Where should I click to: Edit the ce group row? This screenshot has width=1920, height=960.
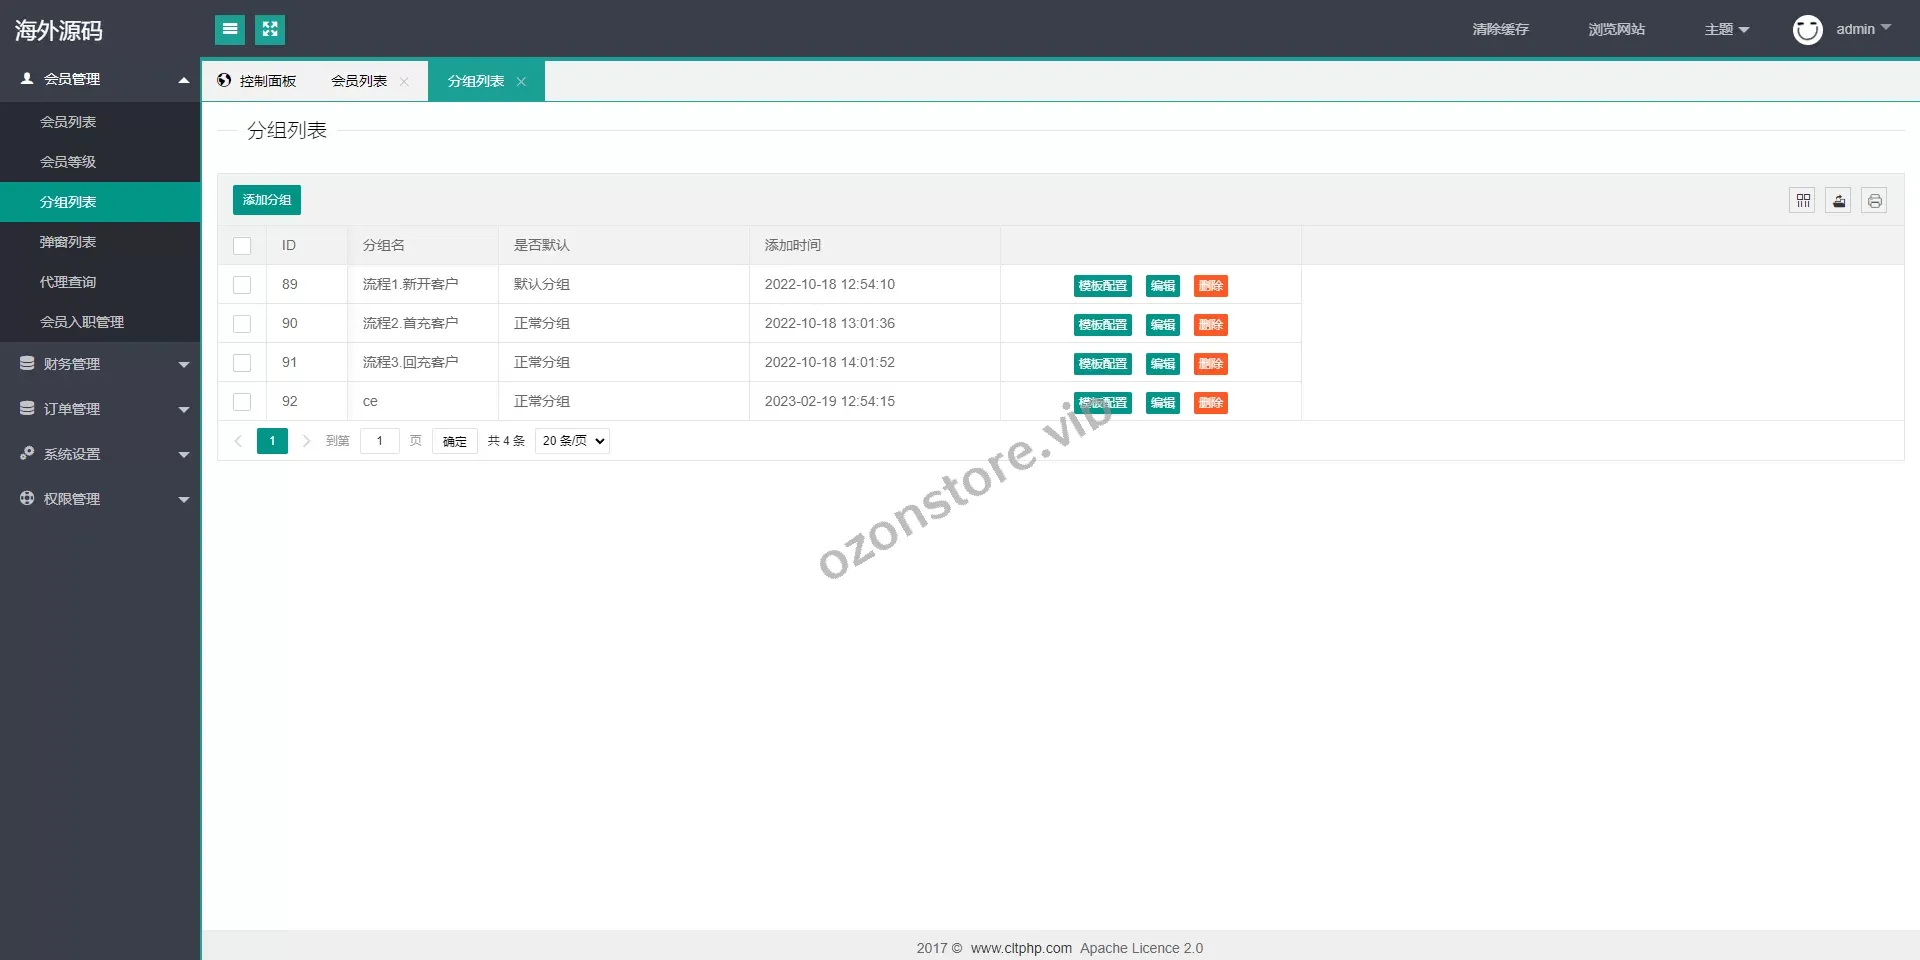(x=1162, y=403)
